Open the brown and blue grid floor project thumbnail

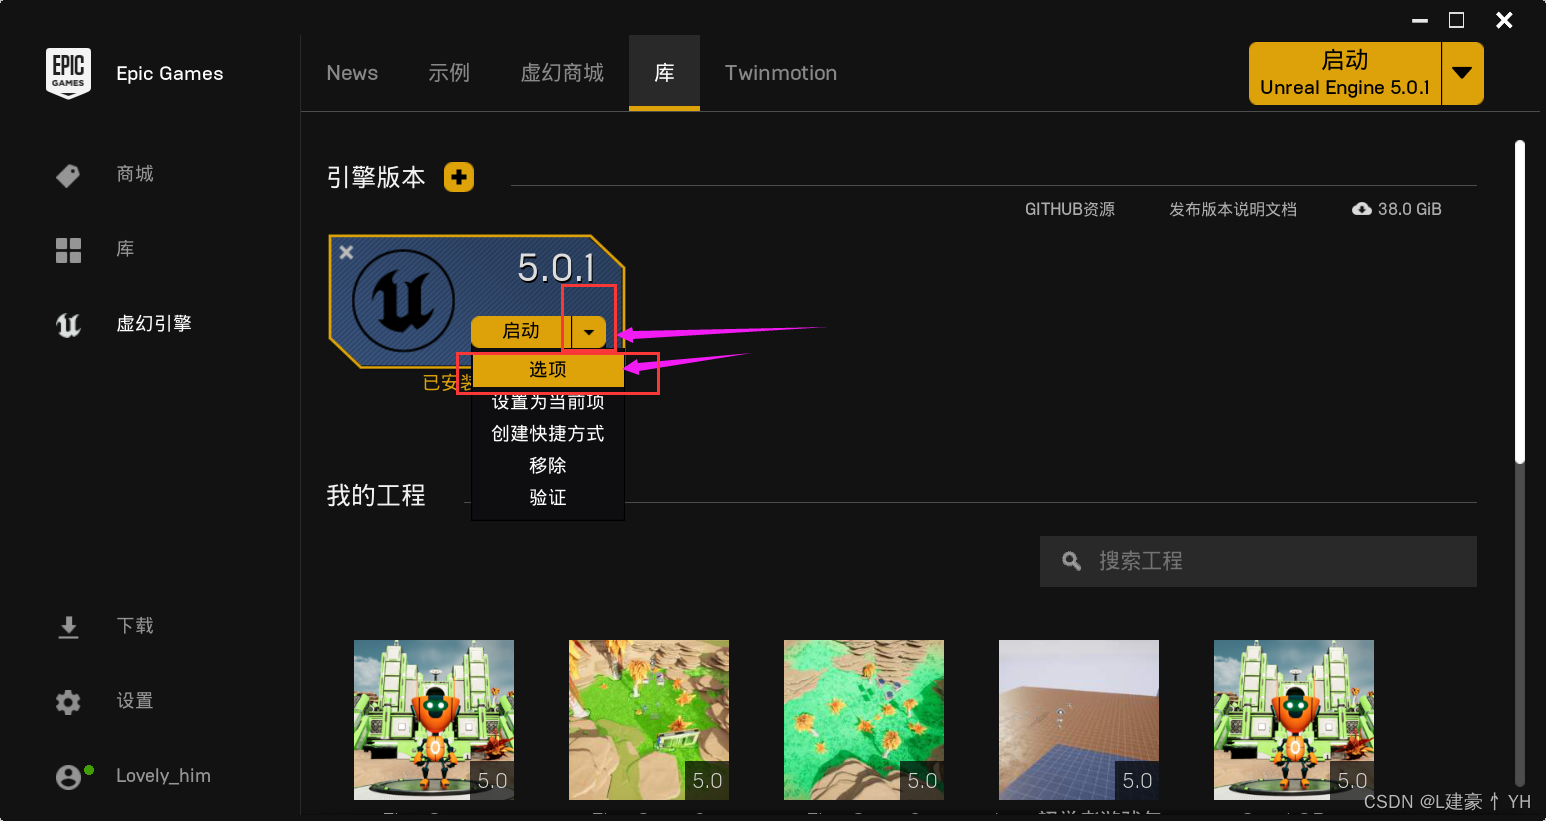1079,720
